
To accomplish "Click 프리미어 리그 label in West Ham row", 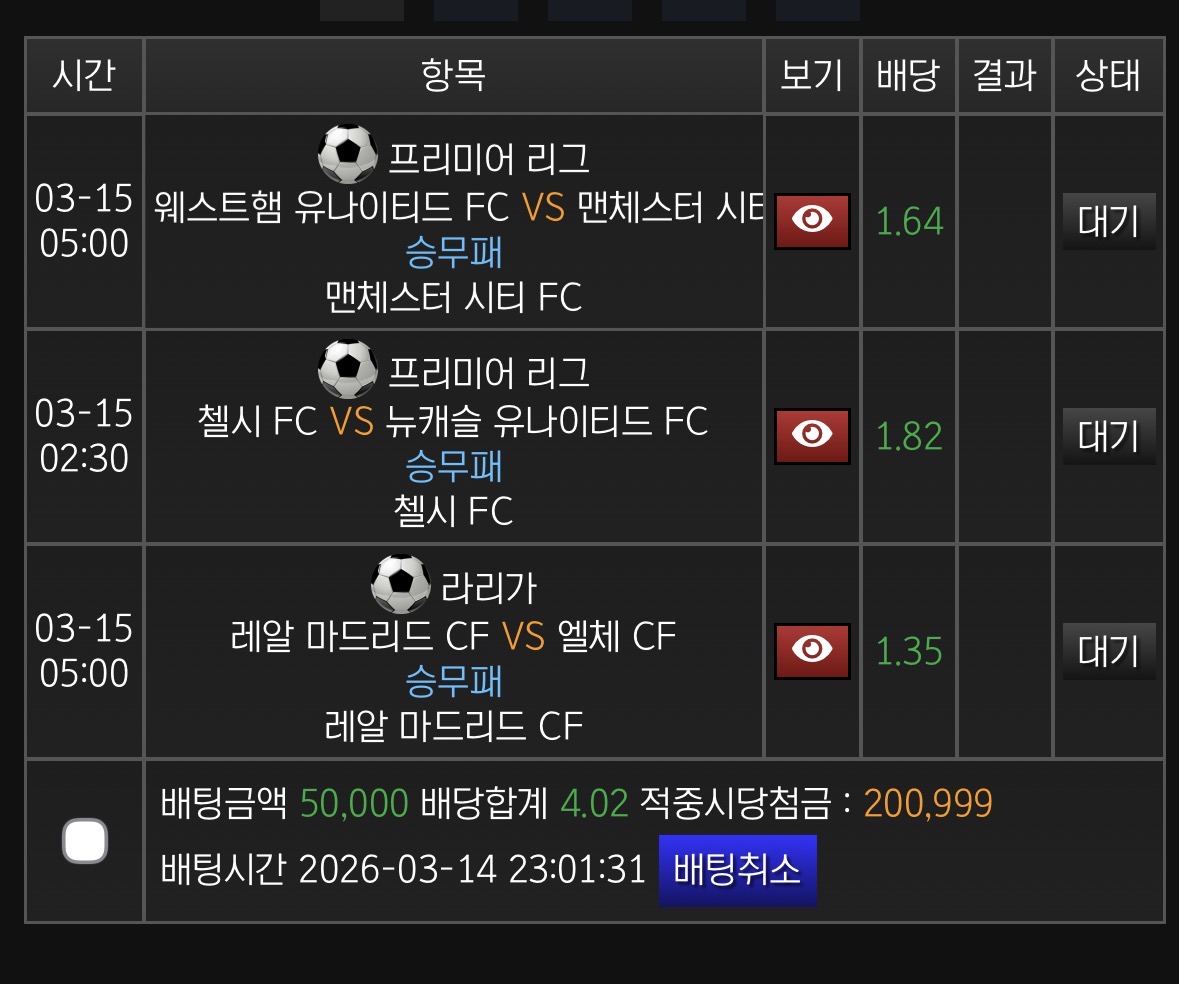I will [x=489, y=158].
